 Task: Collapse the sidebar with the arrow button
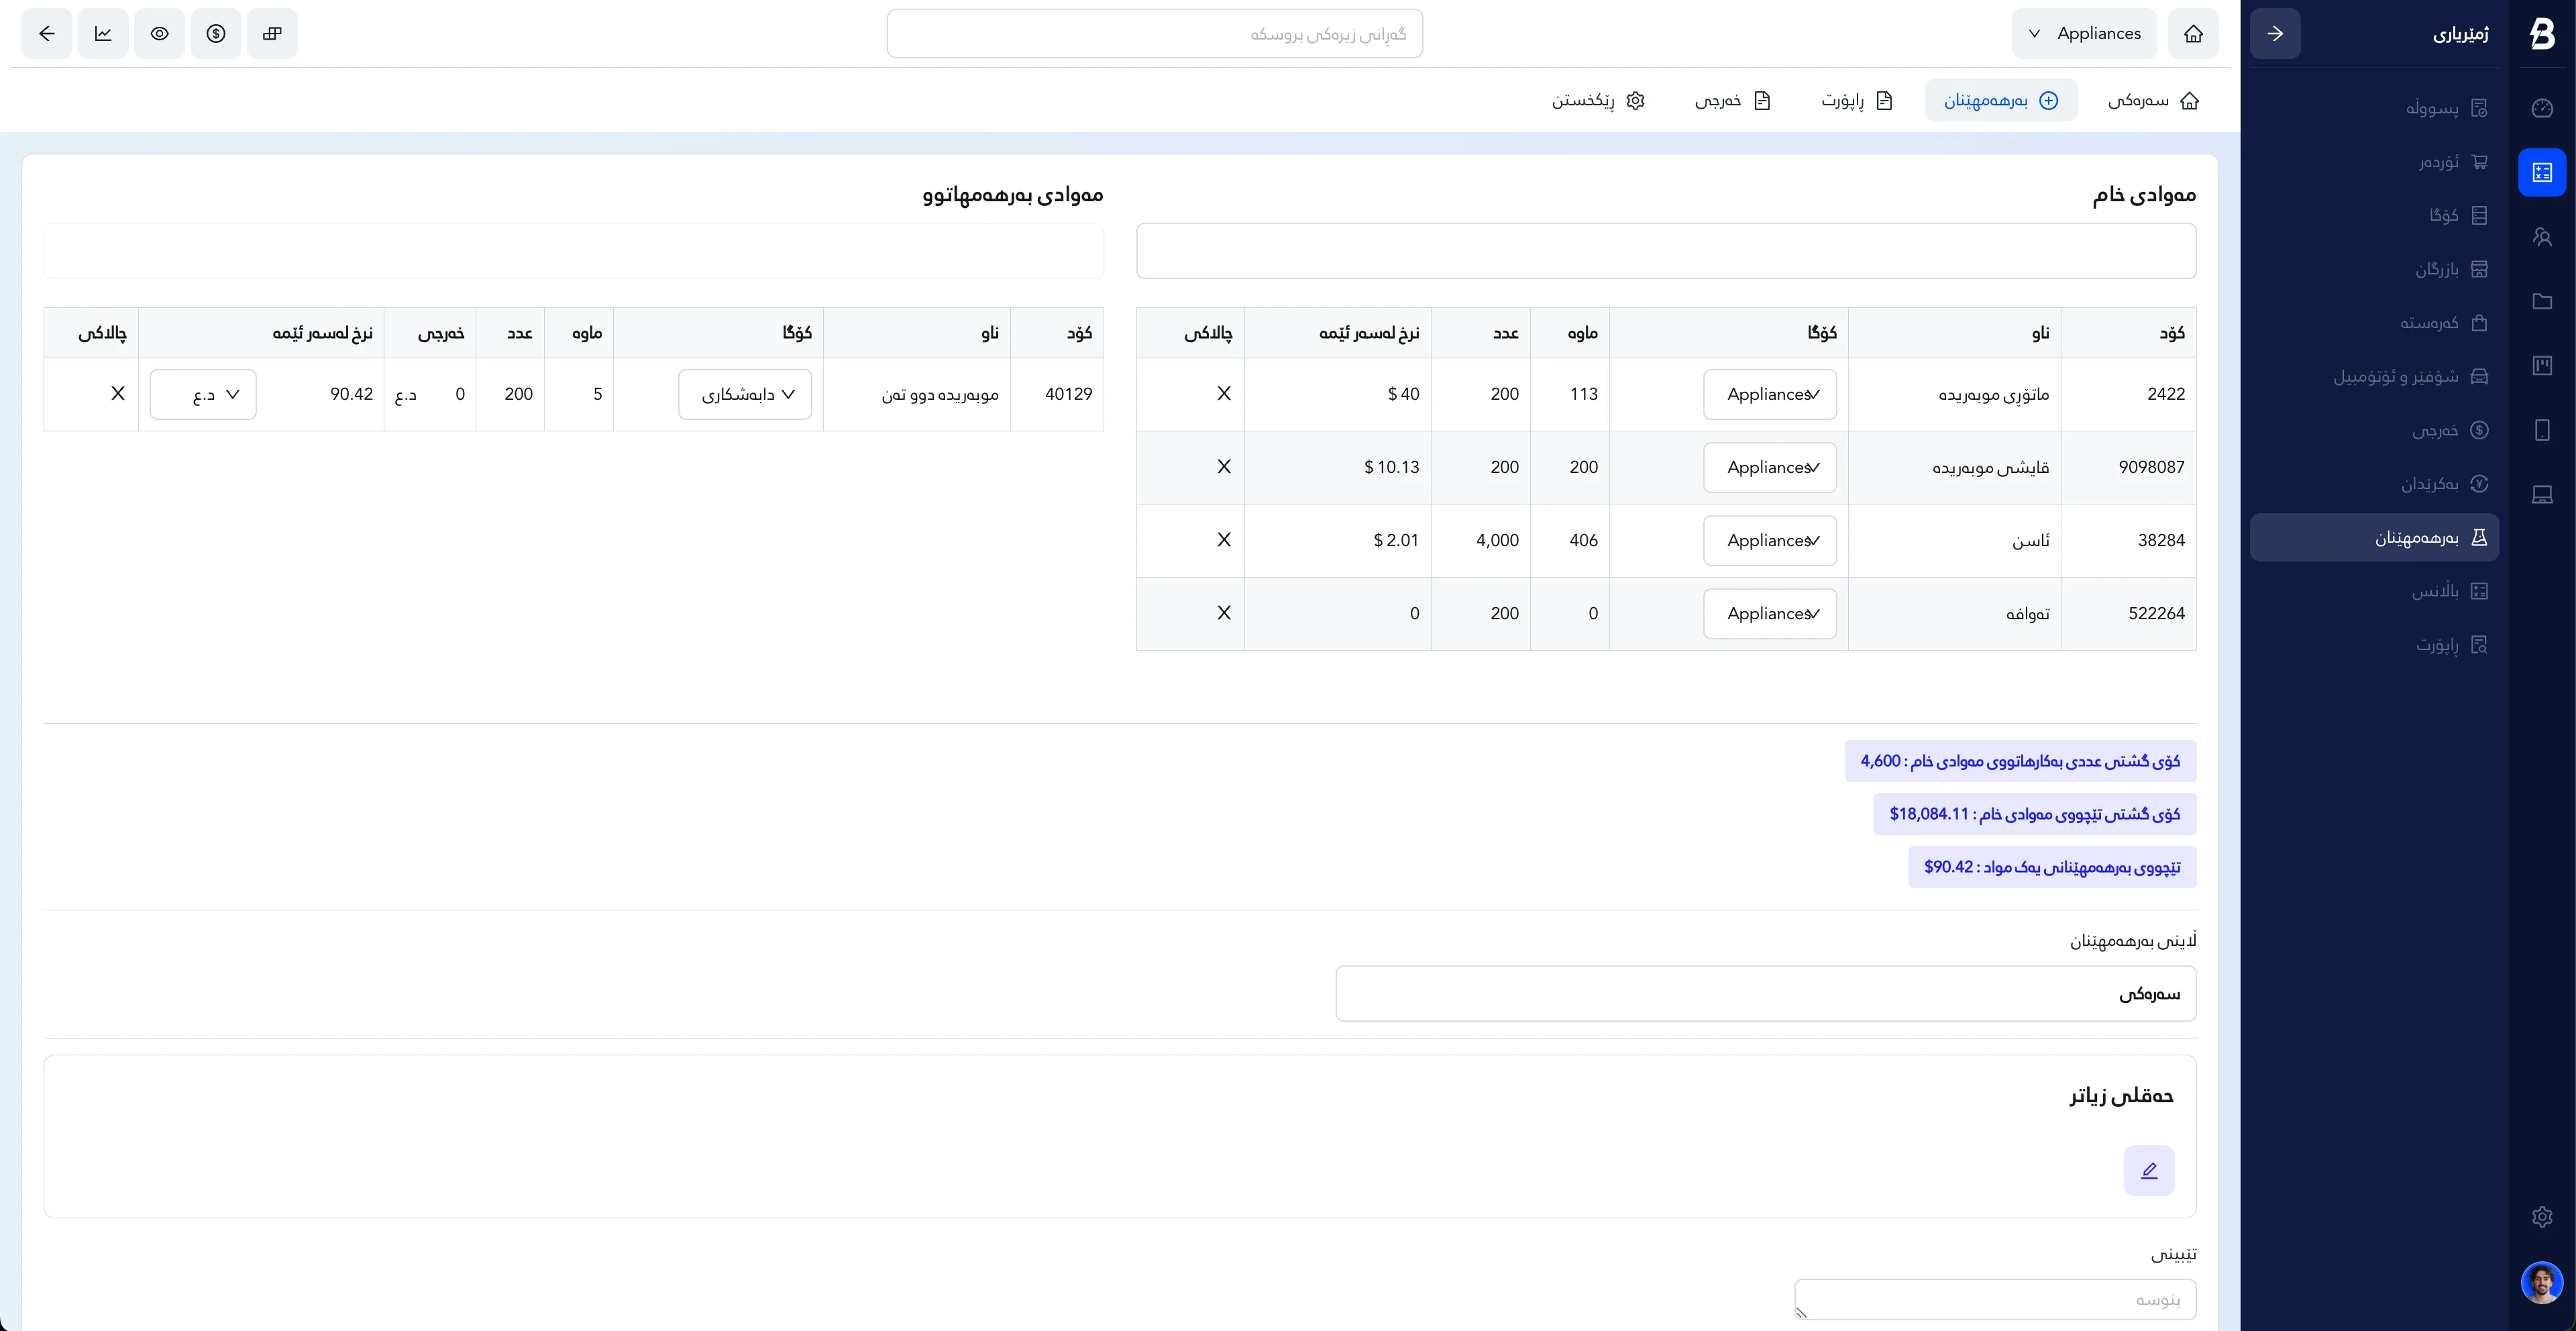point(2275,34)
